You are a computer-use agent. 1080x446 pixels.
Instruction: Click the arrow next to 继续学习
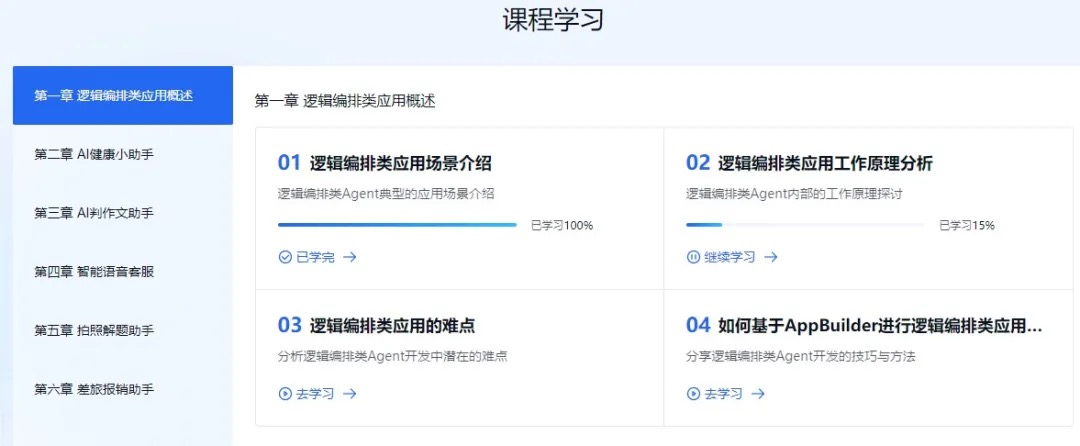pos(771,257)
